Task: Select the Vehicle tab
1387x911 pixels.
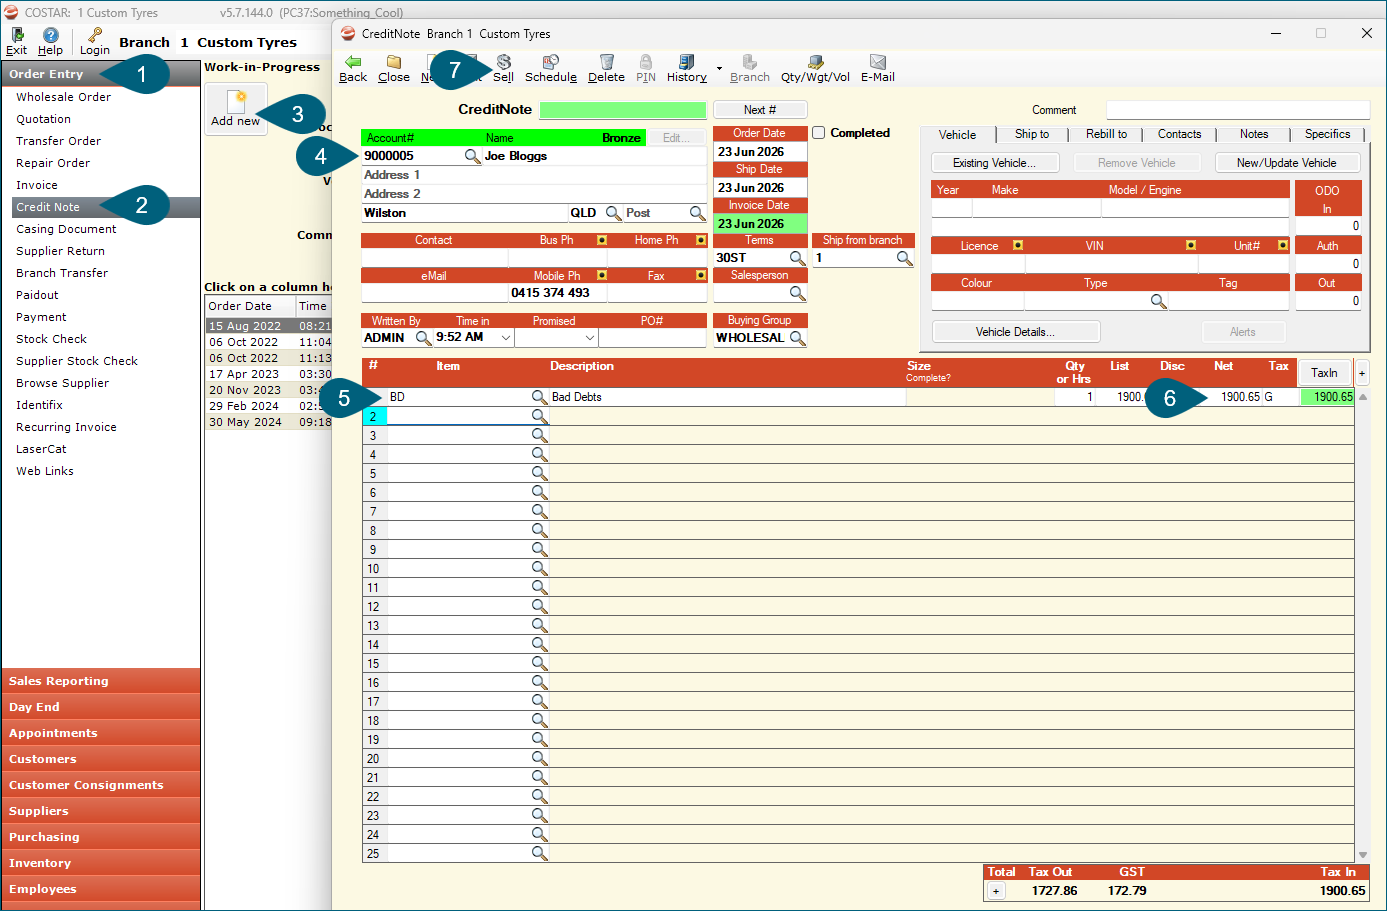Action: pyautogui.click(x=957, y=135)
